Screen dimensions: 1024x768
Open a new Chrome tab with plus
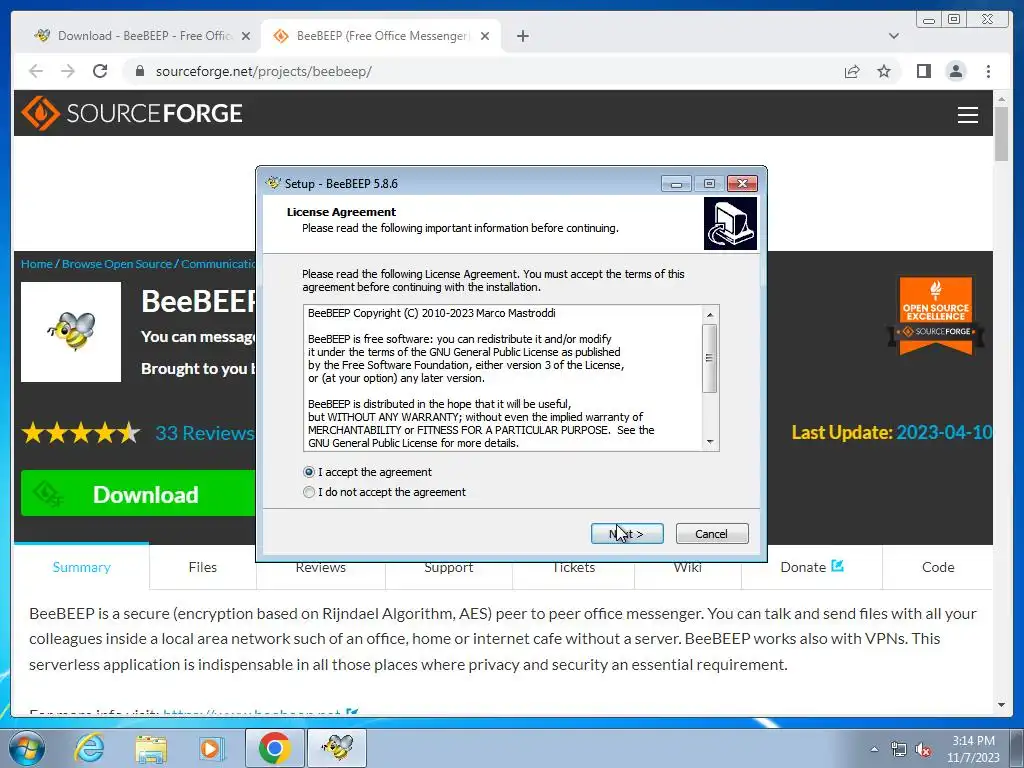point(522,36)
